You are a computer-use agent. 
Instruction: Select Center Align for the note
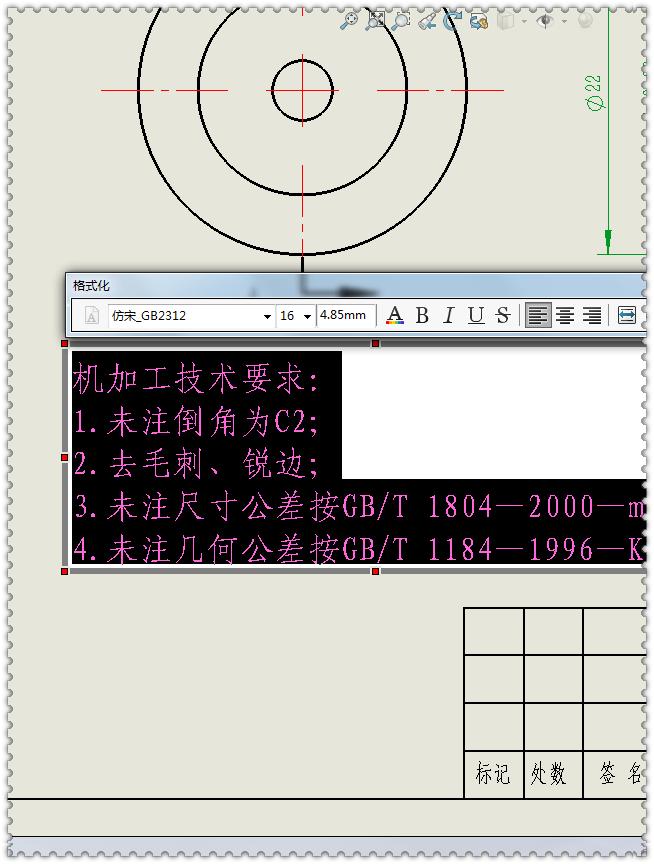click(x=565, y=316)
